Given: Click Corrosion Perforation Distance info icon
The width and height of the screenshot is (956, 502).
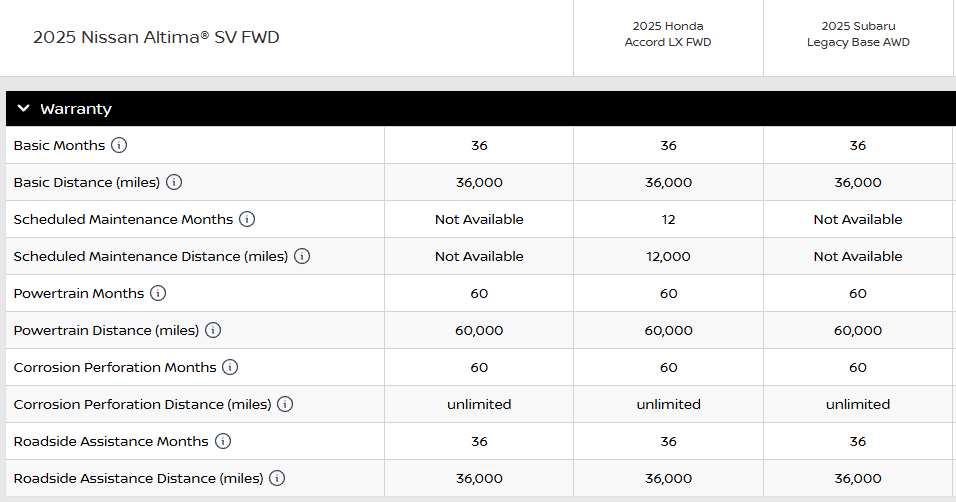Looking at the screenshot, I should click(285, 404).
